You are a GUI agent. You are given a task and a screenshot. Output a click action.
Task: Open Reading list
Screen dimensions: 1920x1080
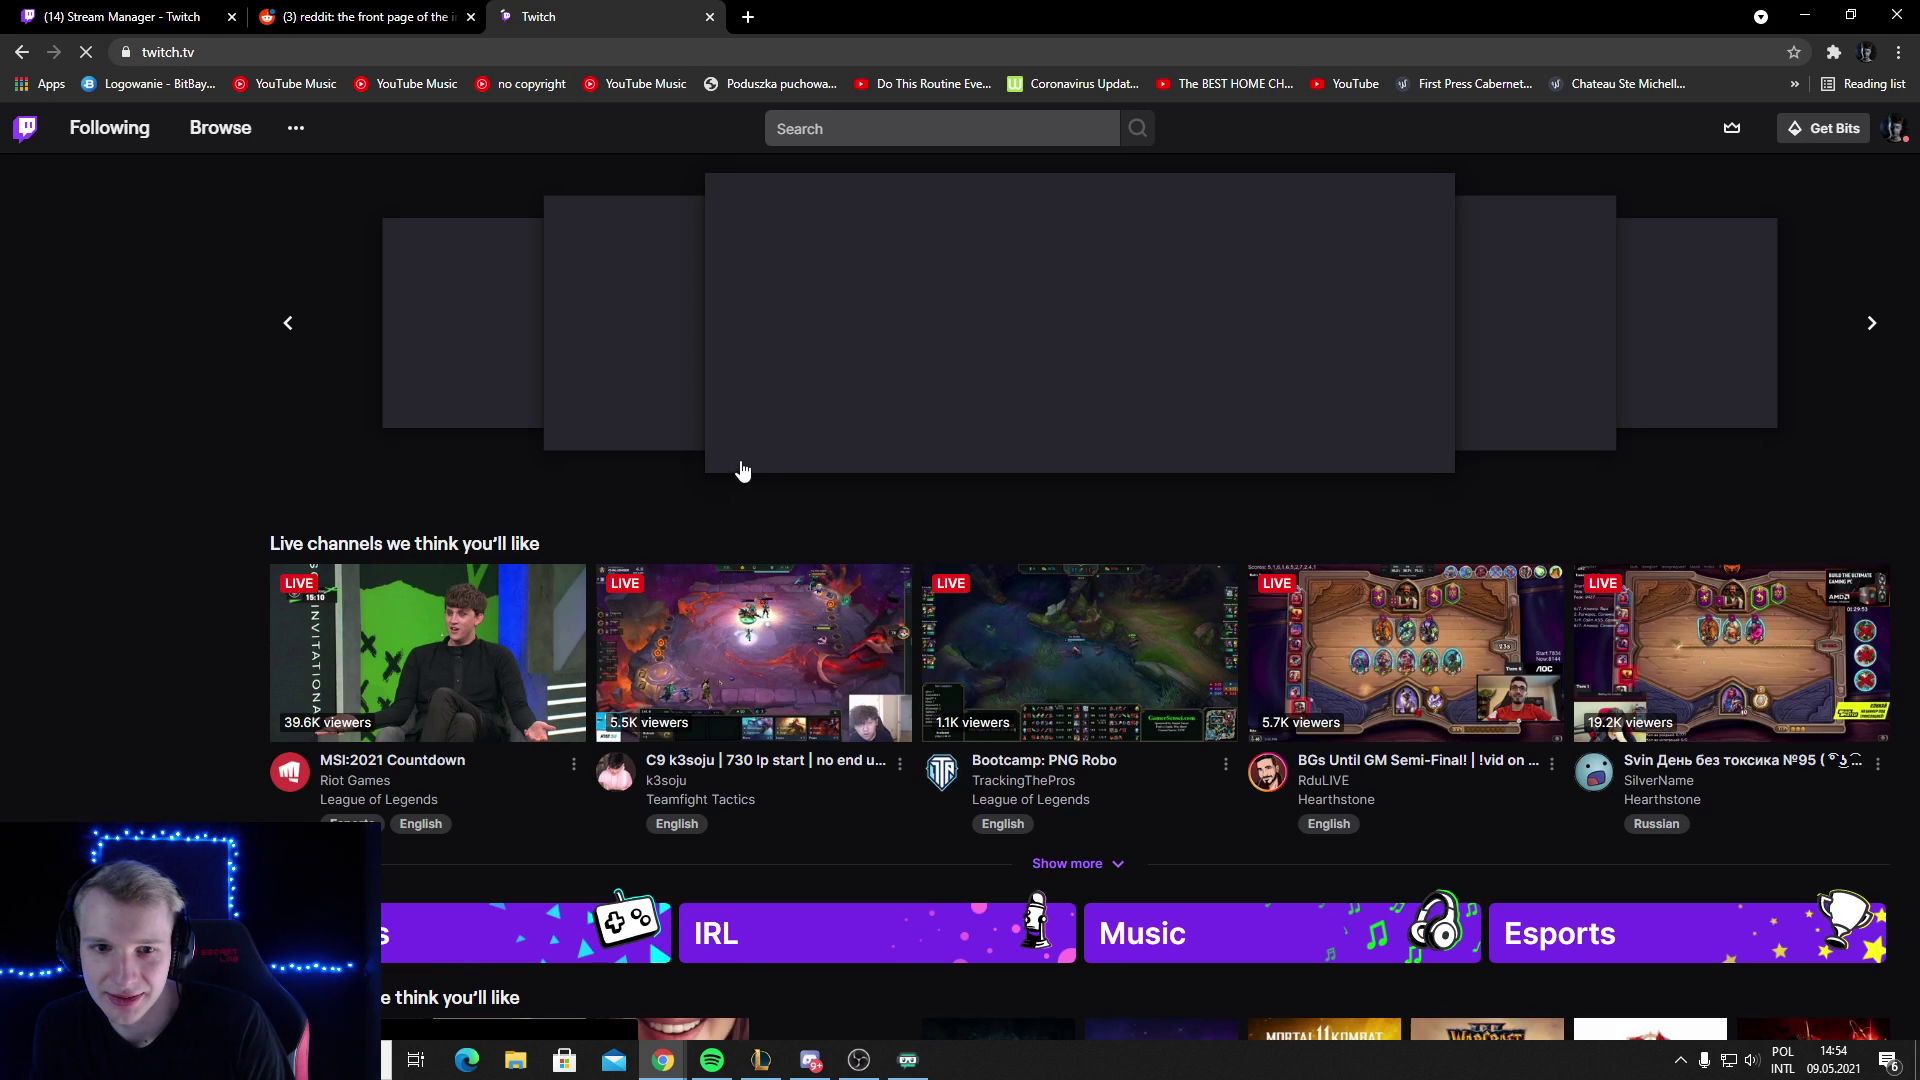pos(1863,84)
